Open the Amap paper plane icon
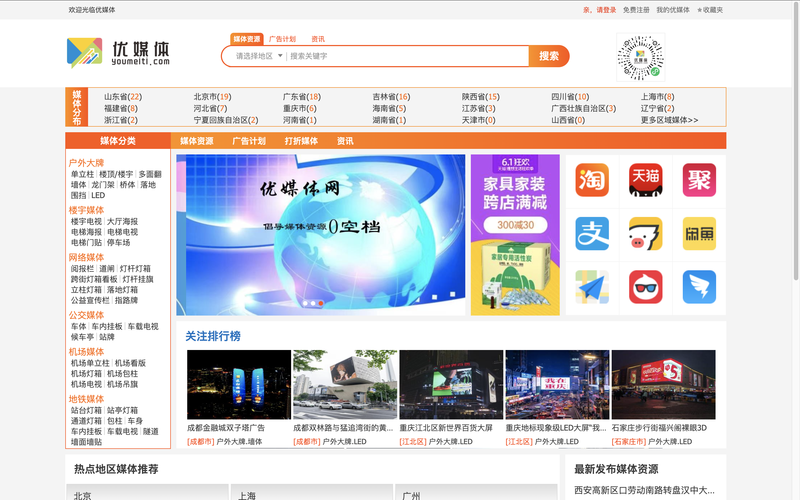This screenshot has height=500, width=800. coord(592,287)
